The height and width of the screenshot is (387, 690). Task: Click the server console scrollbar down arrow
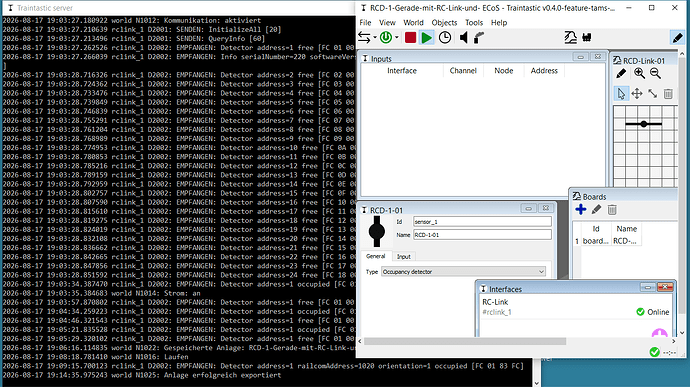click(537, 383)
